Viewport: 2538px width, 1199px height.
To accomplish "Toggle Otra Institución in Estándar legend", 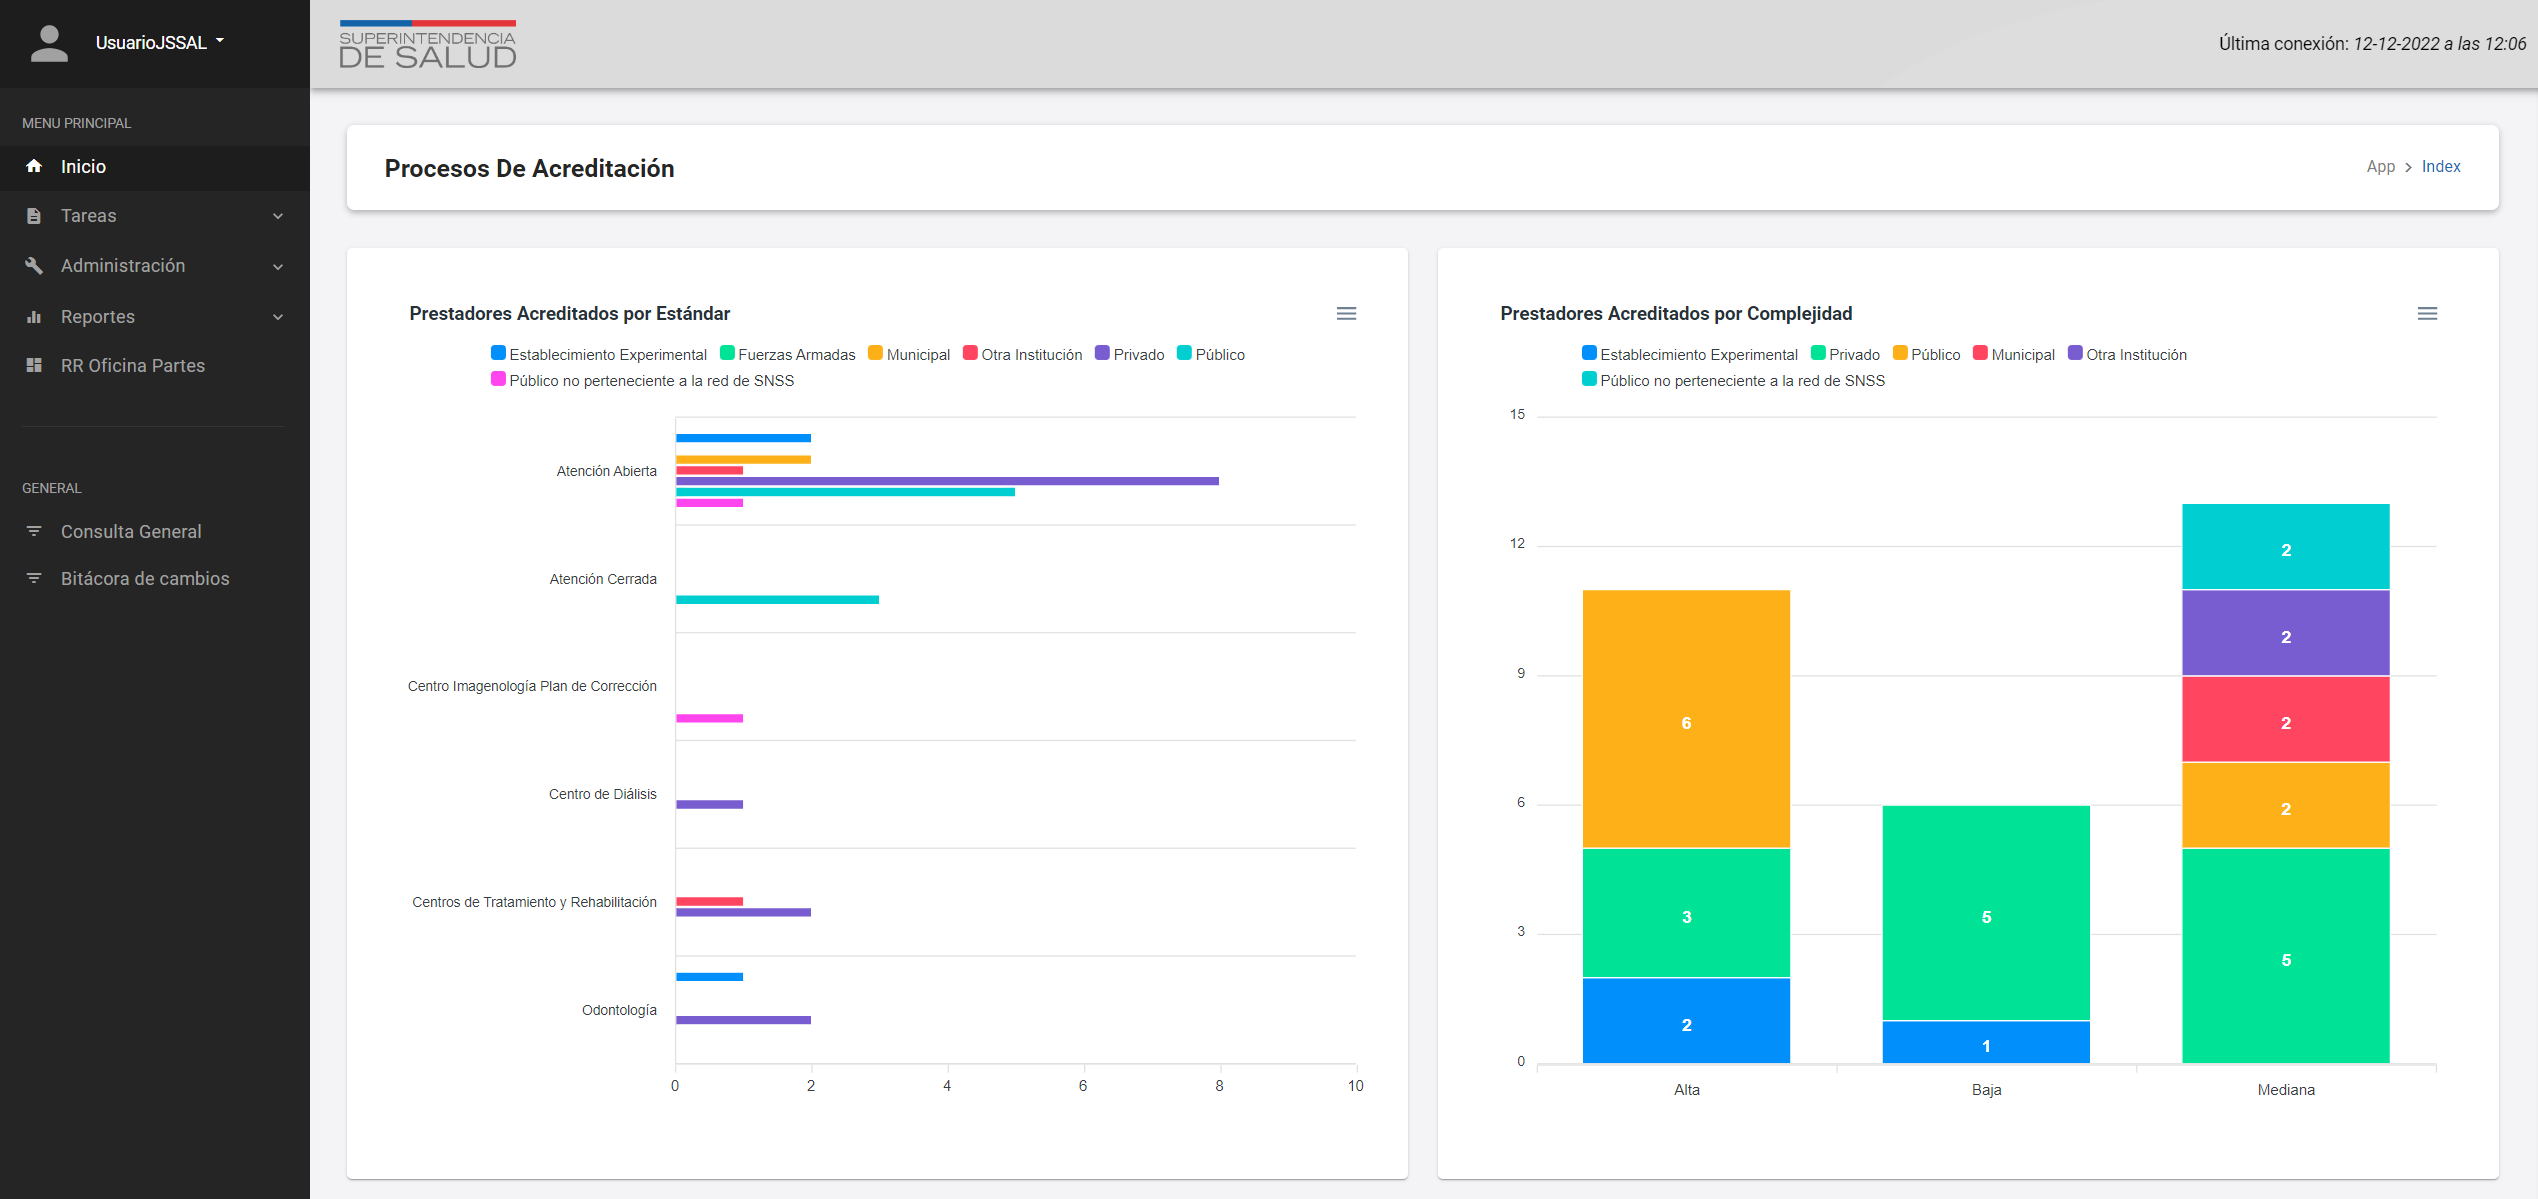I will 1022,354.
